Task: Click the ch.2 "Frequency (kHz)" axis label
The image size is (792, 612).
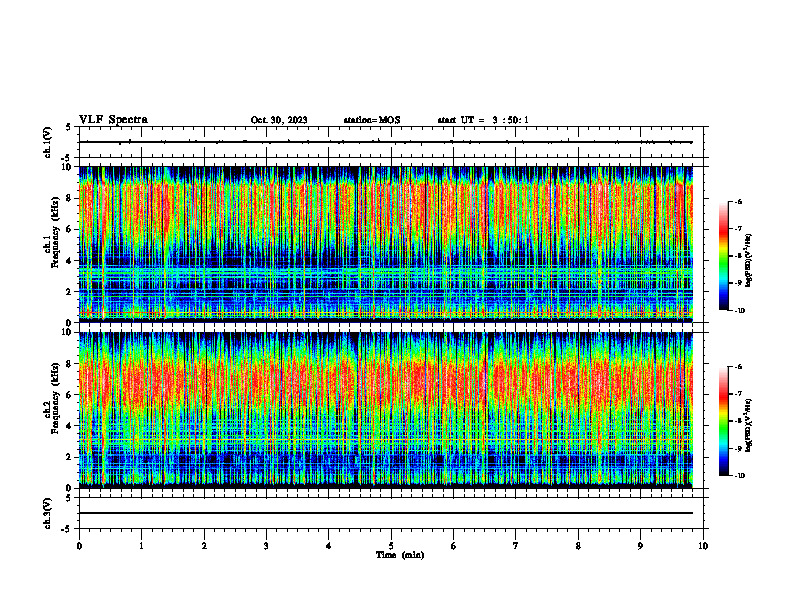Action: tap(55, 398)
